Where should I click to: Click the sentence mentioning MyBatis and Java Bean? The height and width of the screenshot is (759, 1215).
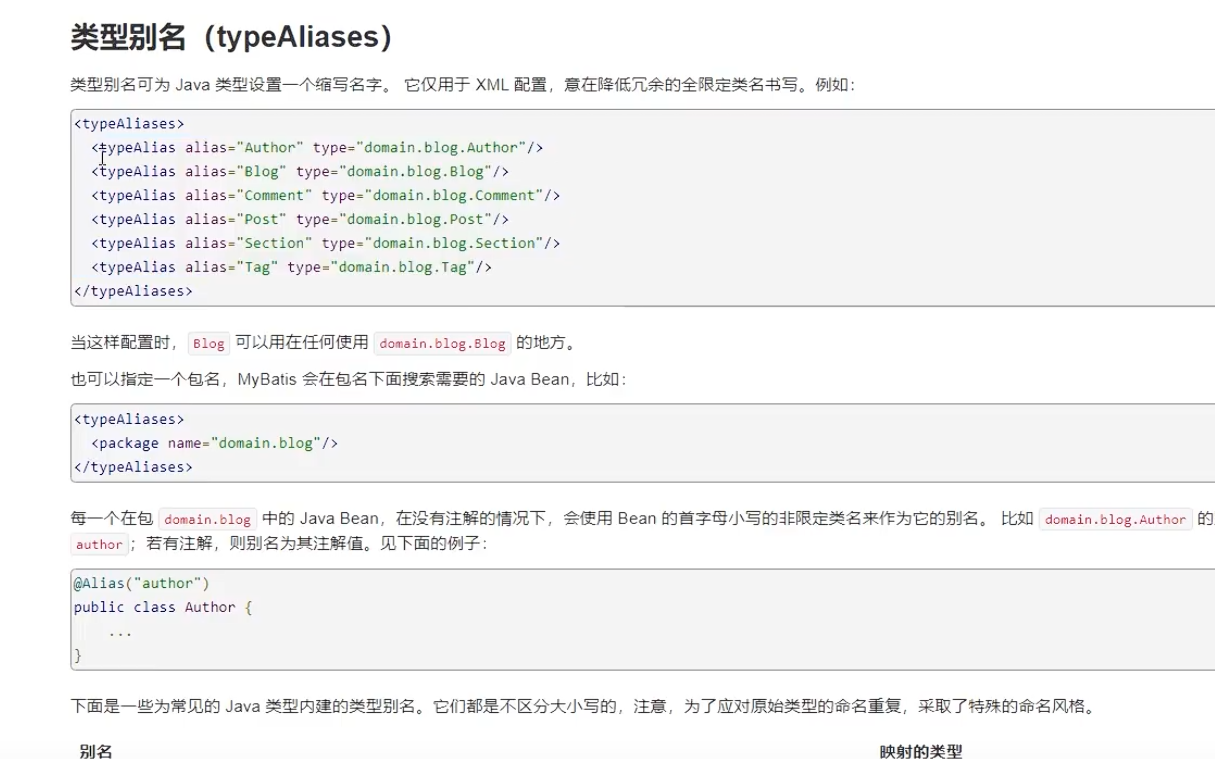click(348, 381)
